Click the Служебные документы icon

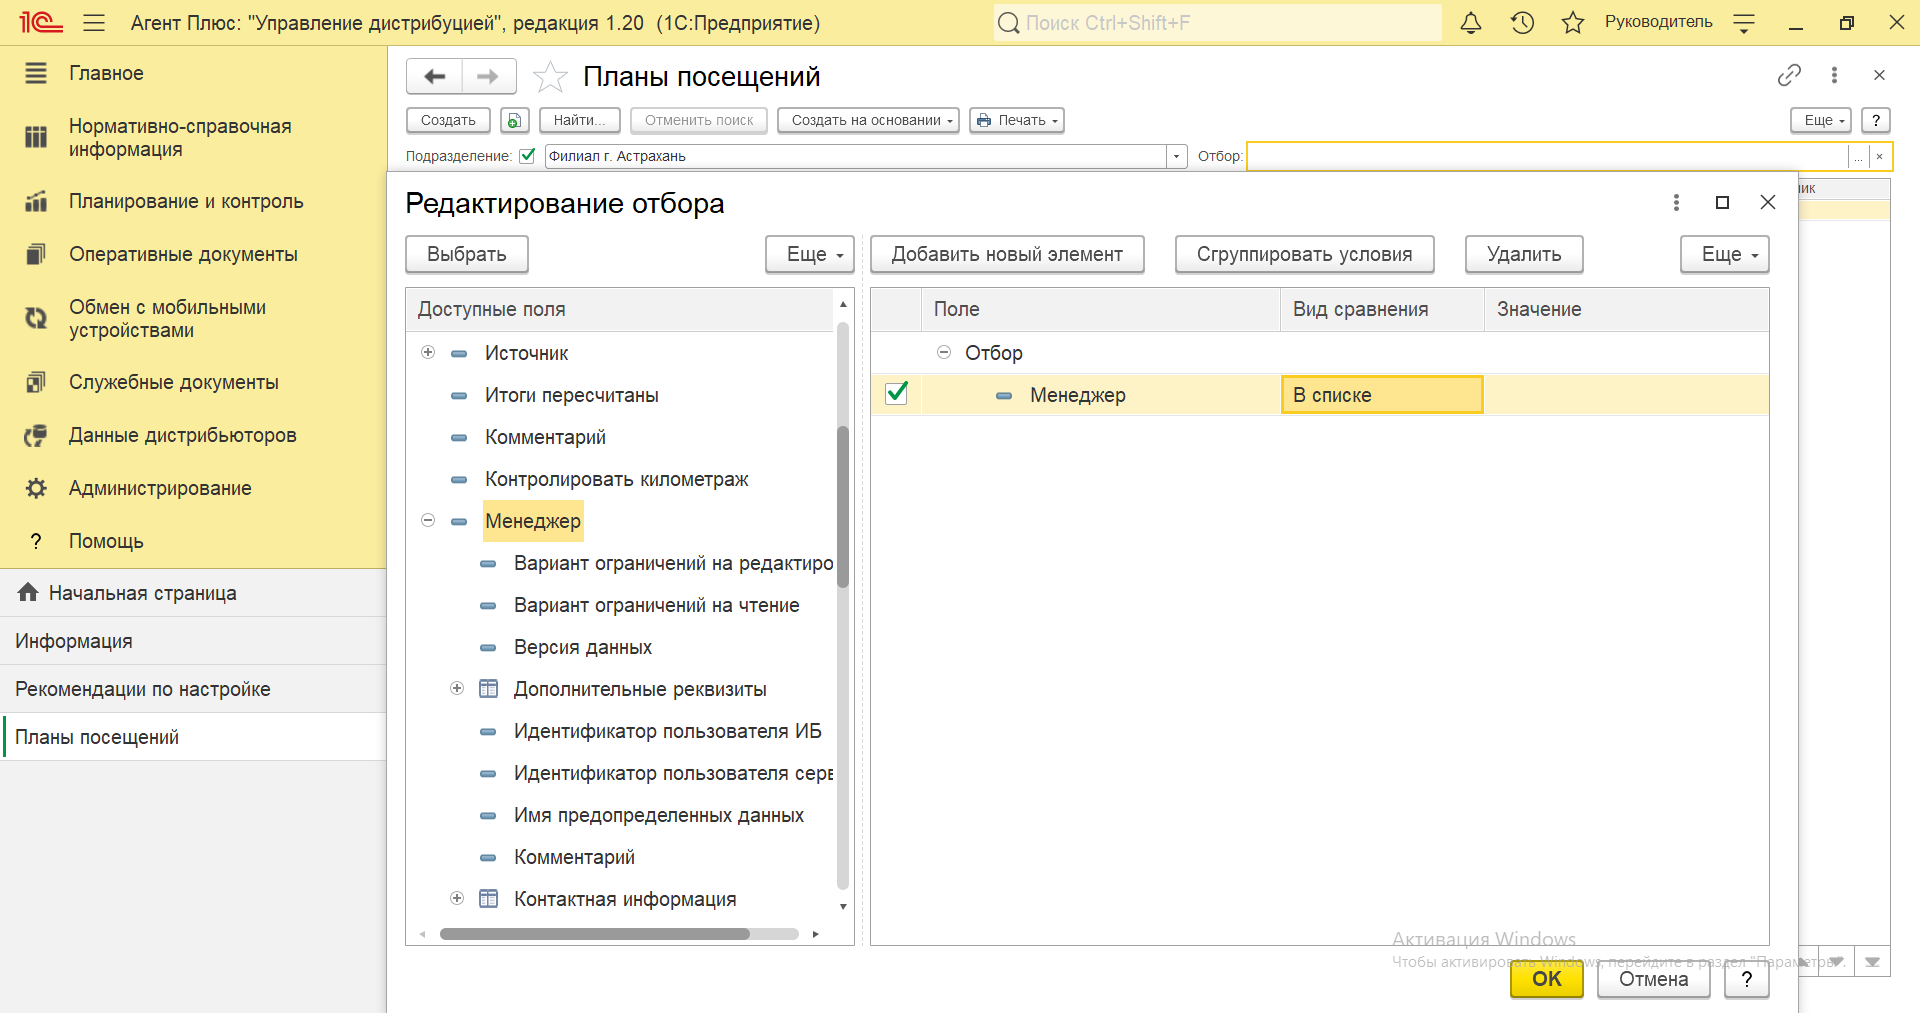click(x=36, y=382)
